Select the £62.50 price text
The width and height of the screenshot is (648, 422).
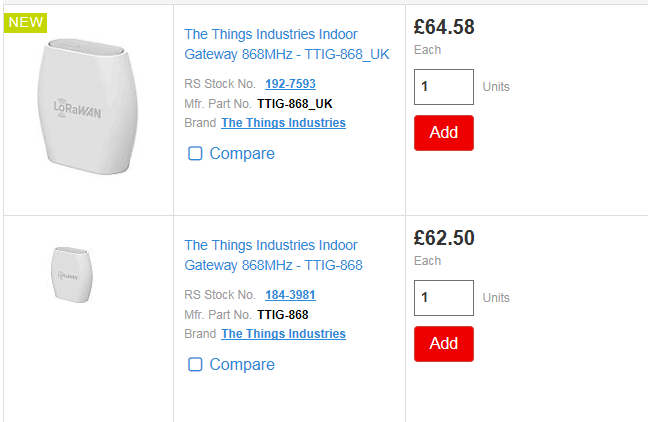[444, 238]
